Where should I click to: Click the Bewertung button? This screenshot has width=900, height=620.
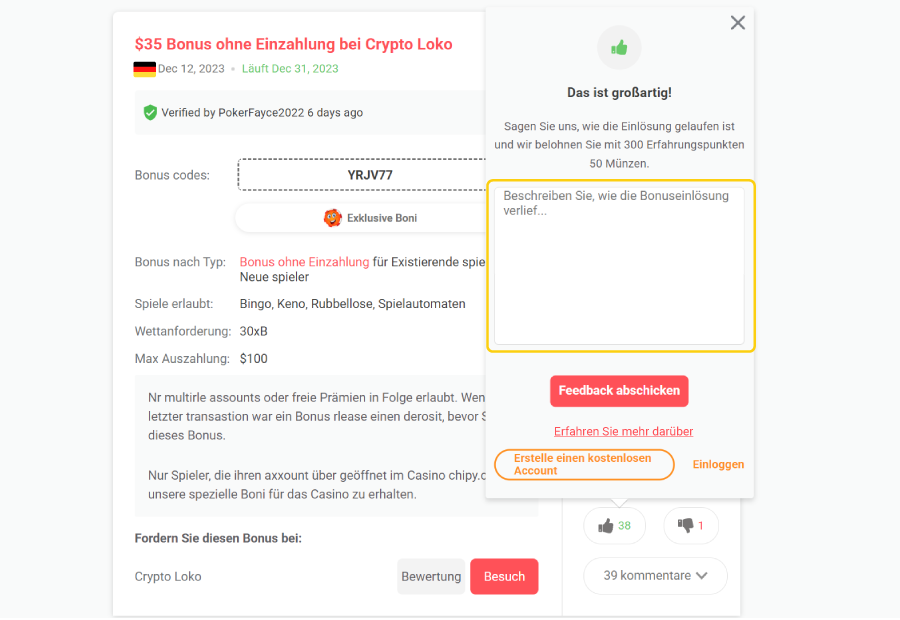coord(431,576)
